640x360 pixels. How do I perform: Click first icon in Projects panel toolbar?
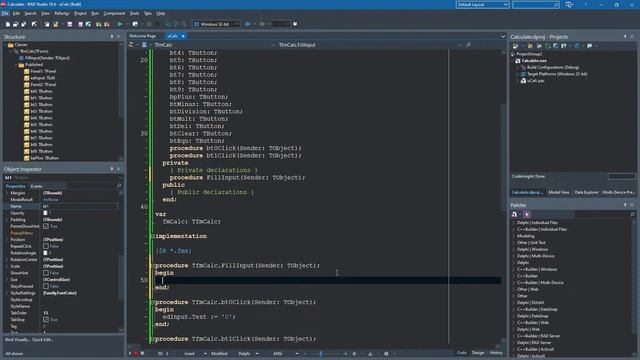[516, 46]
